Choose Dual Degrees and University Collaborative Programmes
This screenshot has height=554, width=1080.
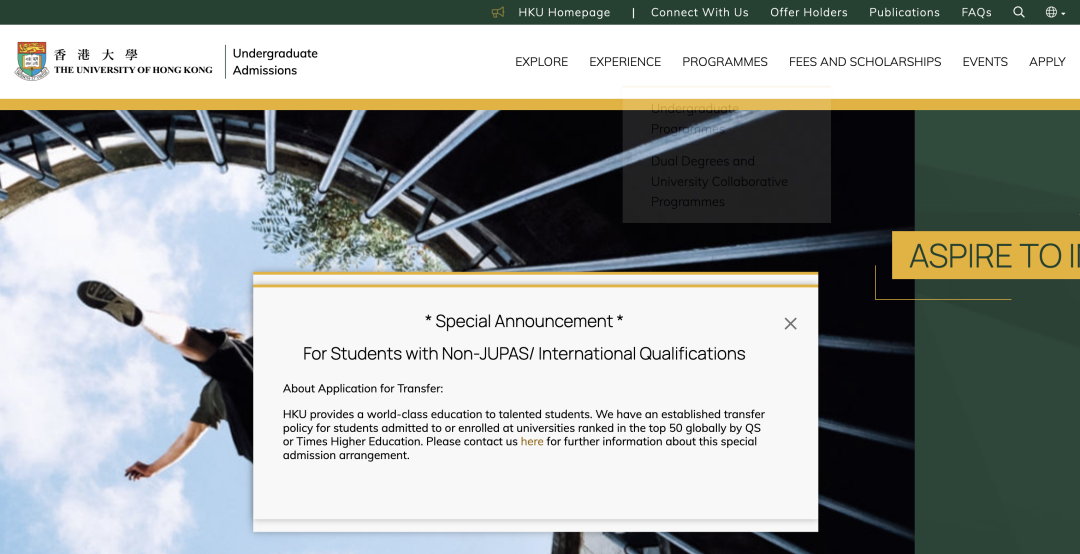[x=718, y=181]
